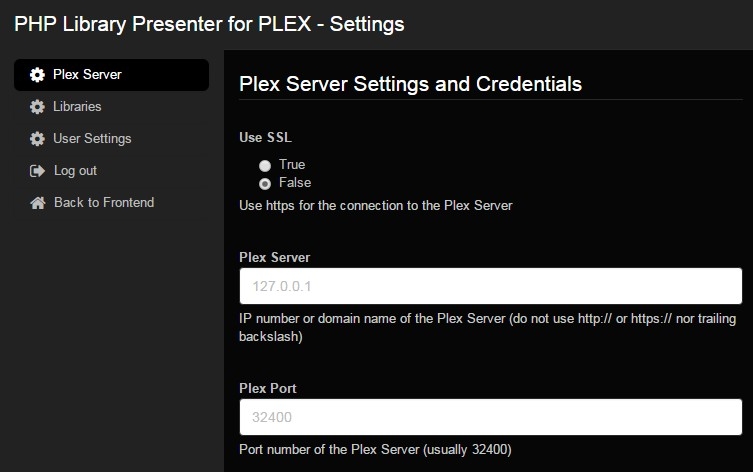Click the Plex Server Settings and Credentials heading
The width and height of the screenshot is (753, 472).
410,84
